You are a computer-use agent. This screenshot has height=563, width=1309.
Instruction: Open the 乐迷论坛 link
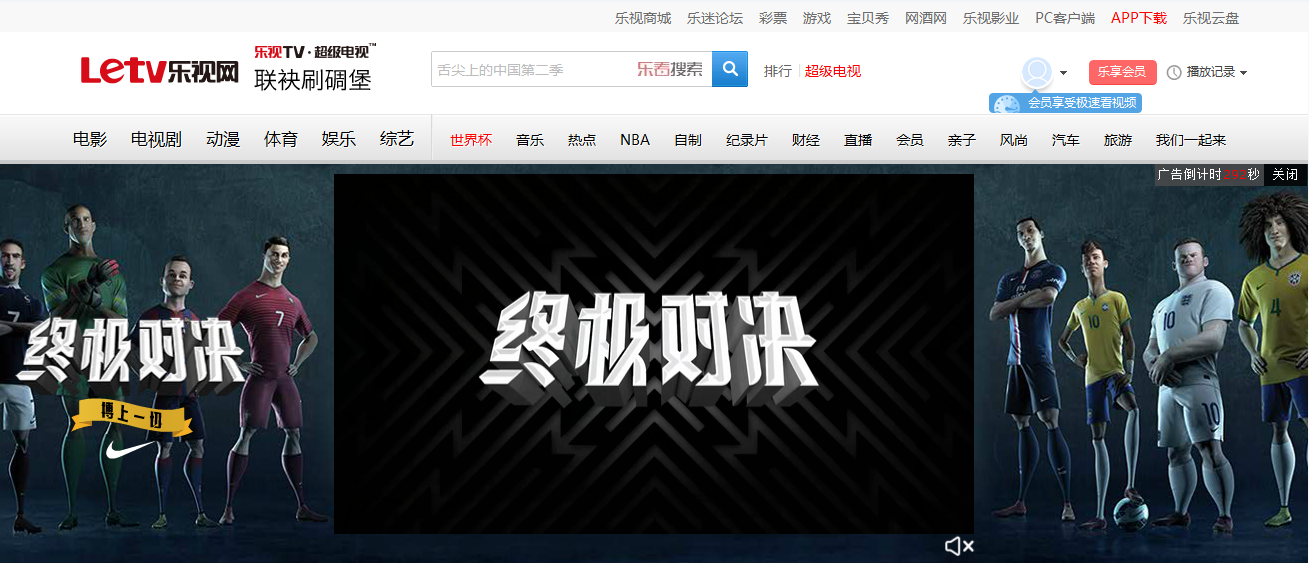715,18
